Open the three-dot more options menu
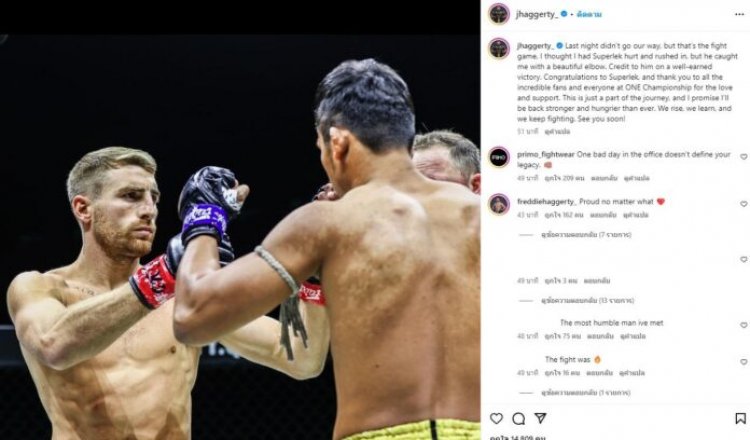 point(739,14)
